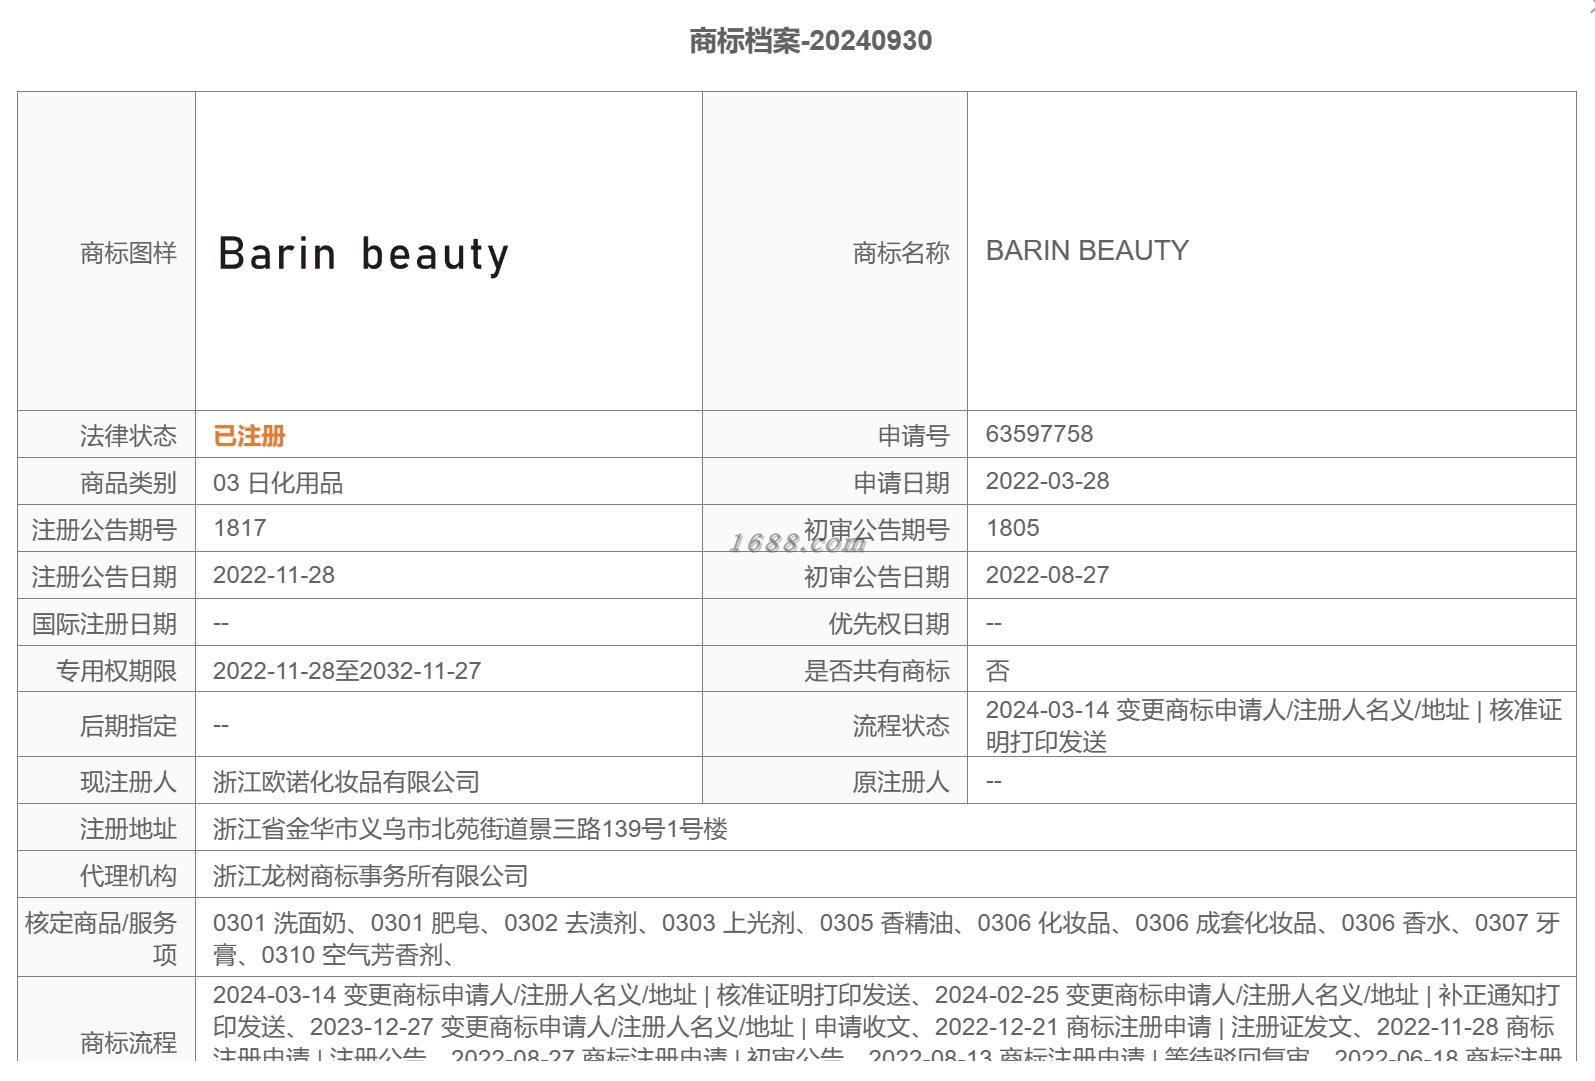Click the 流程状态 value text
The image size is (1595, 1081).
pos(1273,726)
